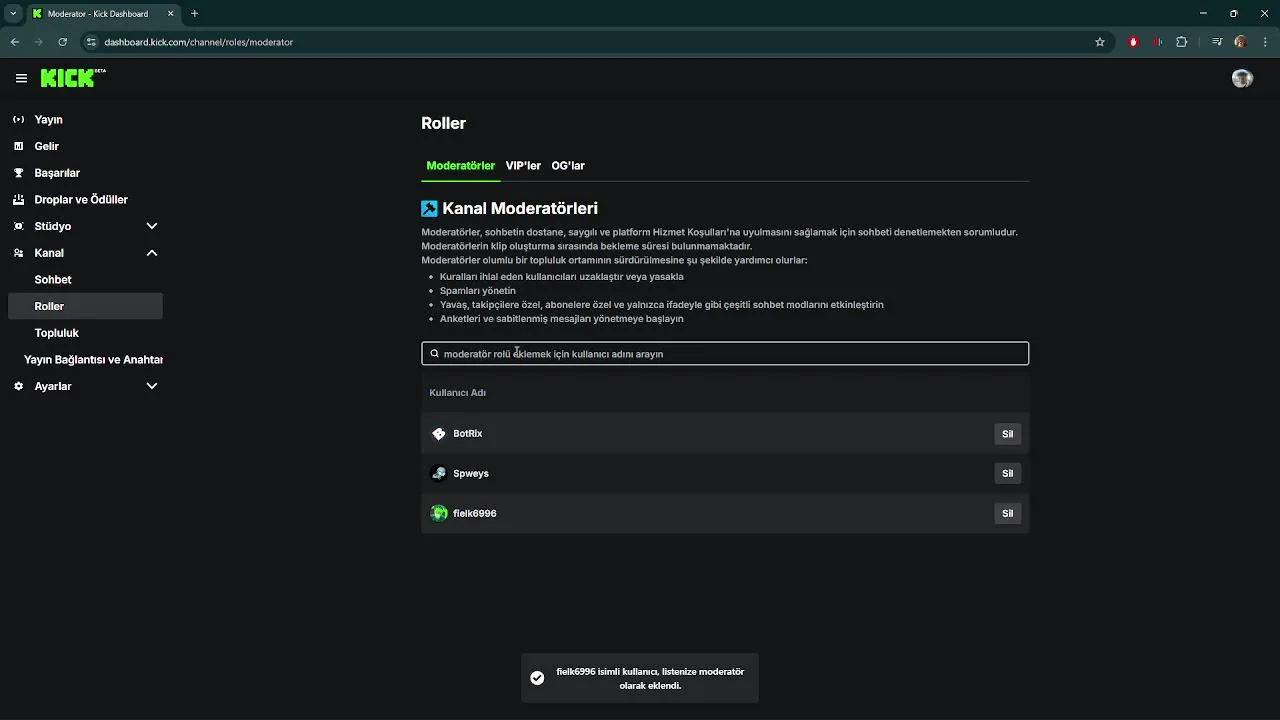
Task: Click the BotRix username
Action: [x=467, y=434]
